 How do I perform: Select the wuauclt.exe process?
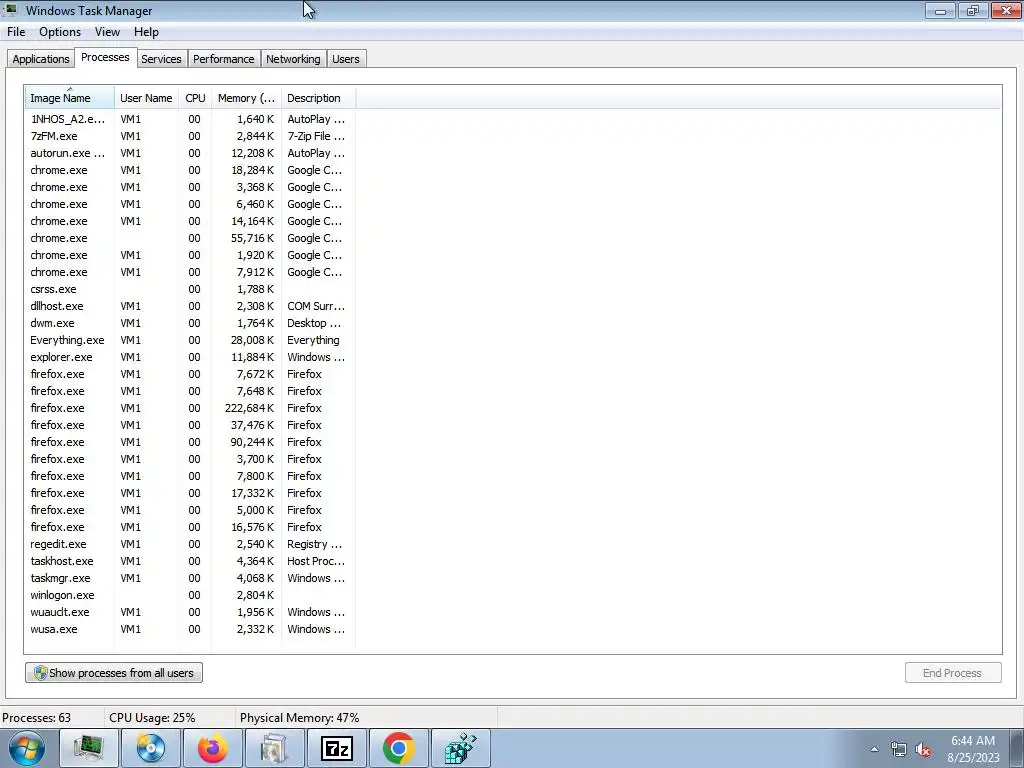pos(190,611)
